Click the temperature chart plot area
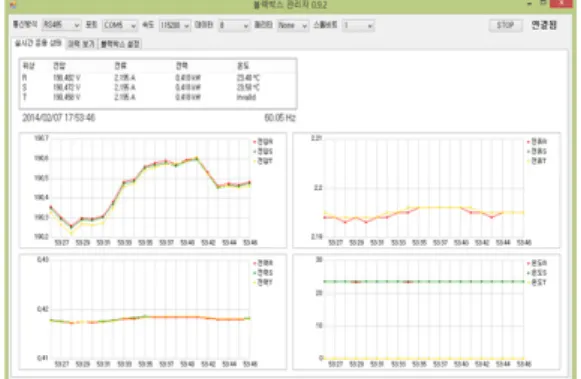Screen dimensions: 581x379 click(424, 309)
